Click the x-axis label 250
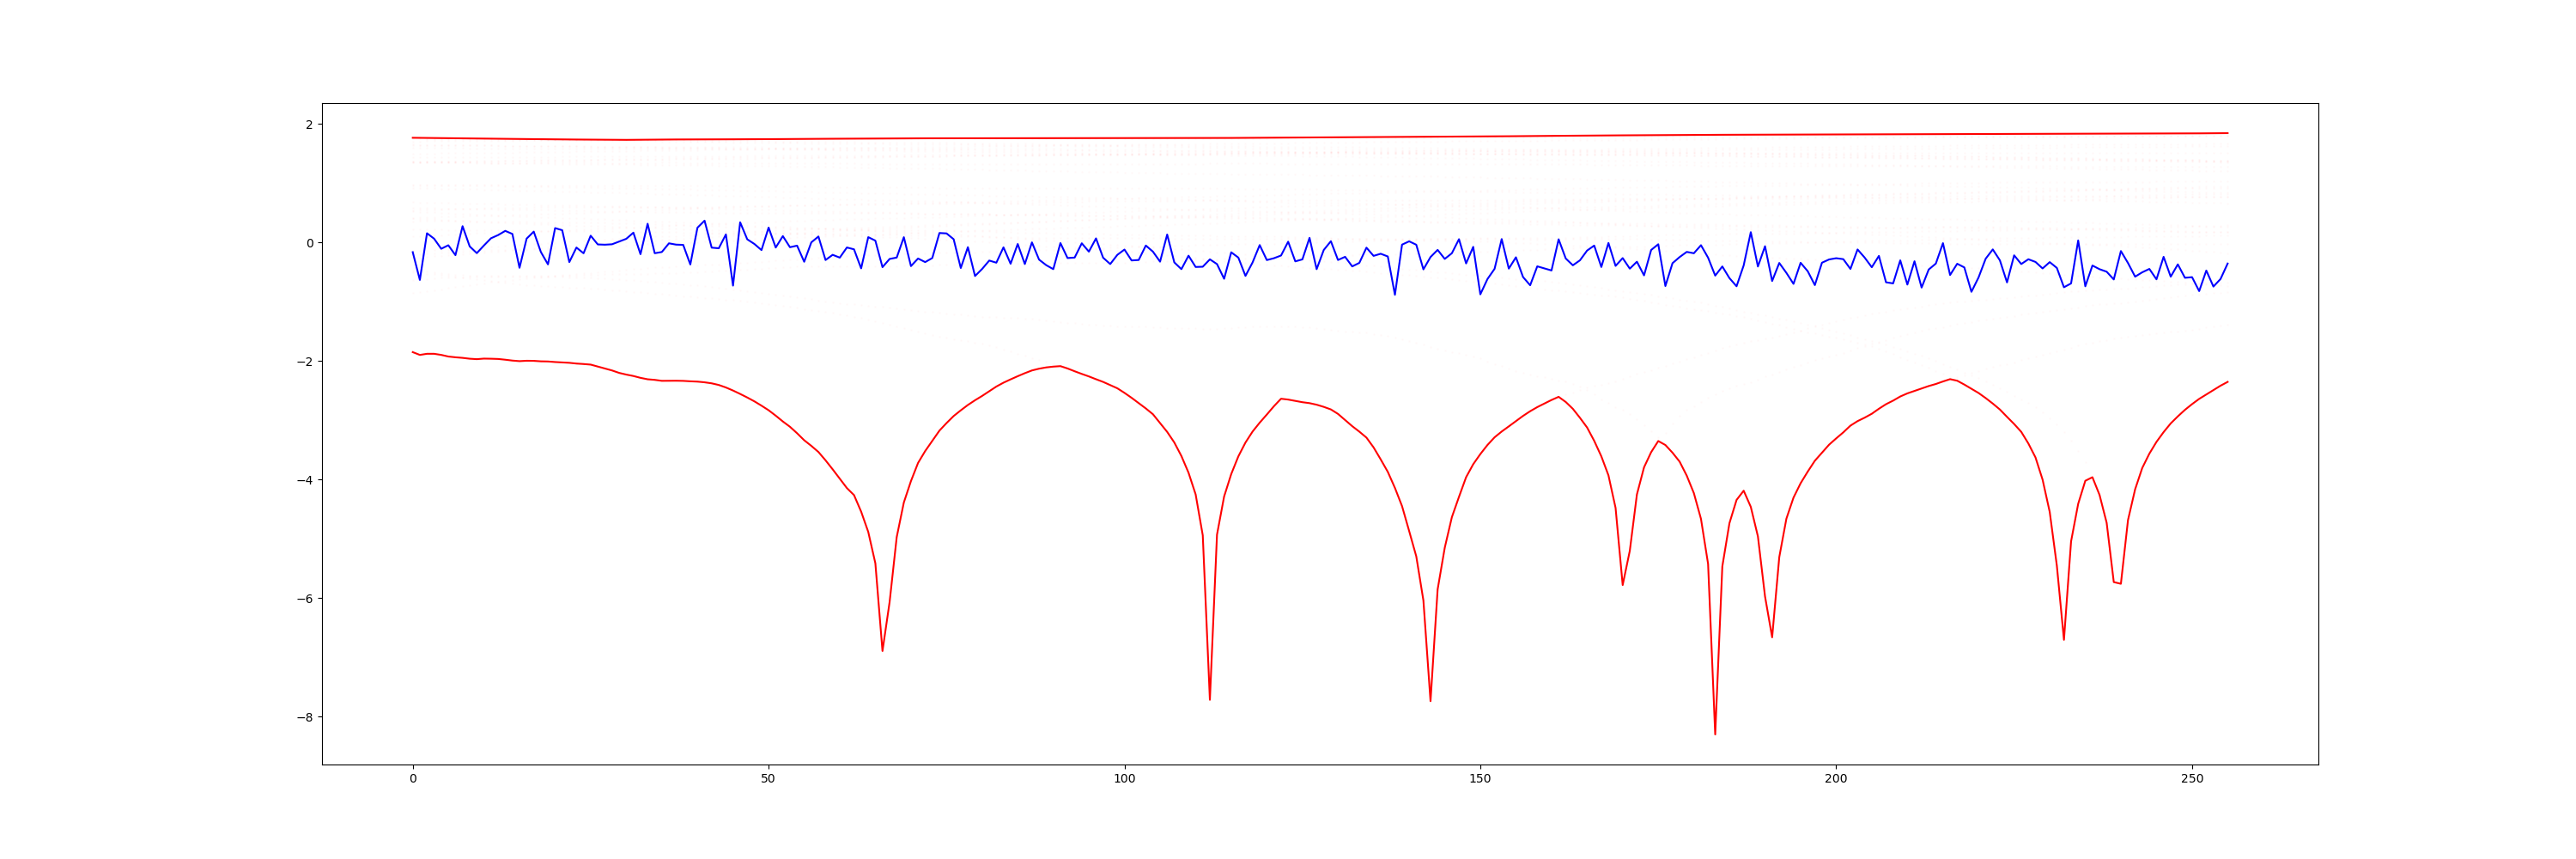Image resolution: width=2576 pixels, height=859 pixels. click(x=2191, y=779)
